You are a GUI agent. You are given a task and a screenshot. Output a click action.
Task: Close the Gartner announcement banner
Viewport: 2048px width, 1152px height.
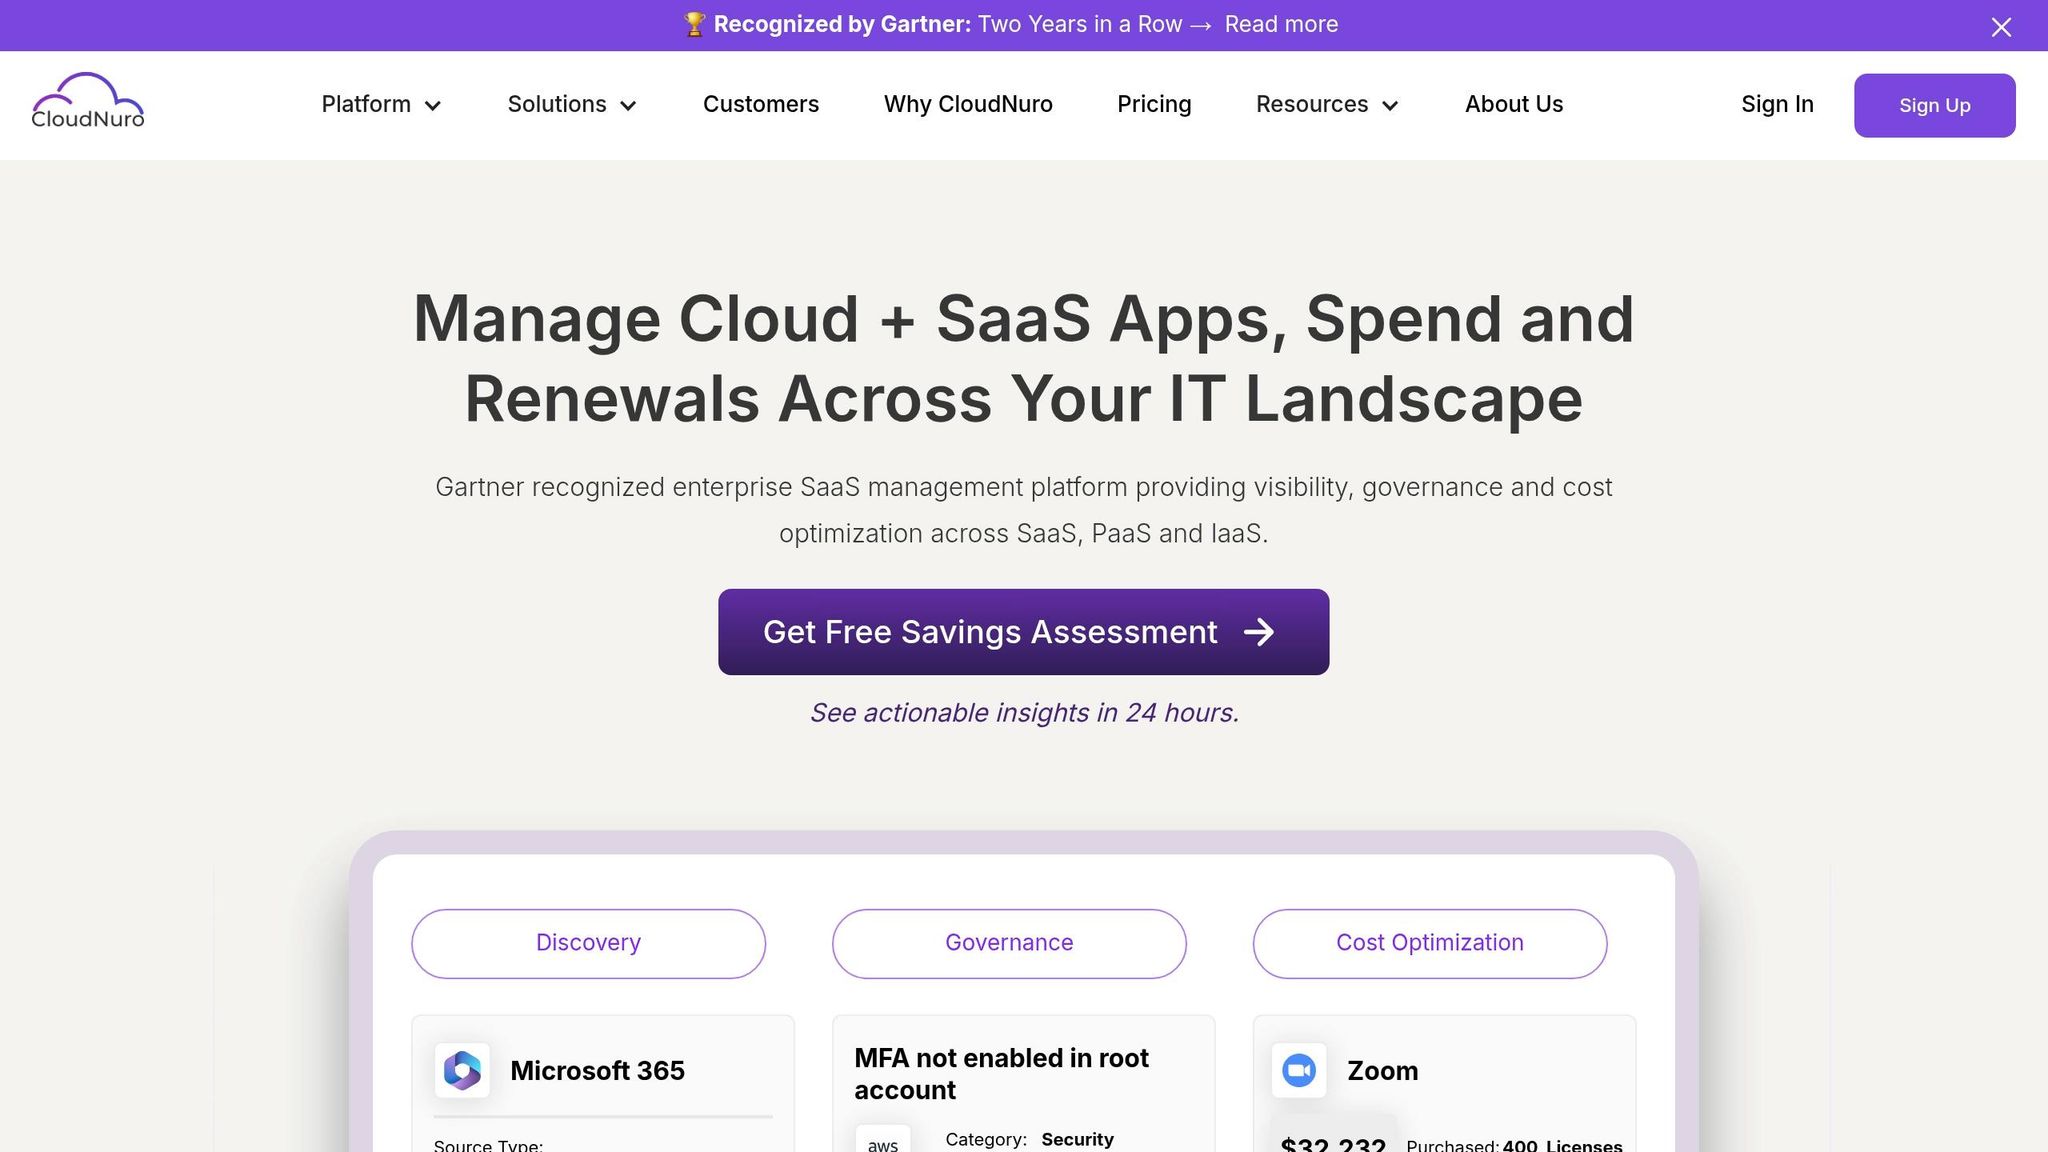[x=2001, y=27]
